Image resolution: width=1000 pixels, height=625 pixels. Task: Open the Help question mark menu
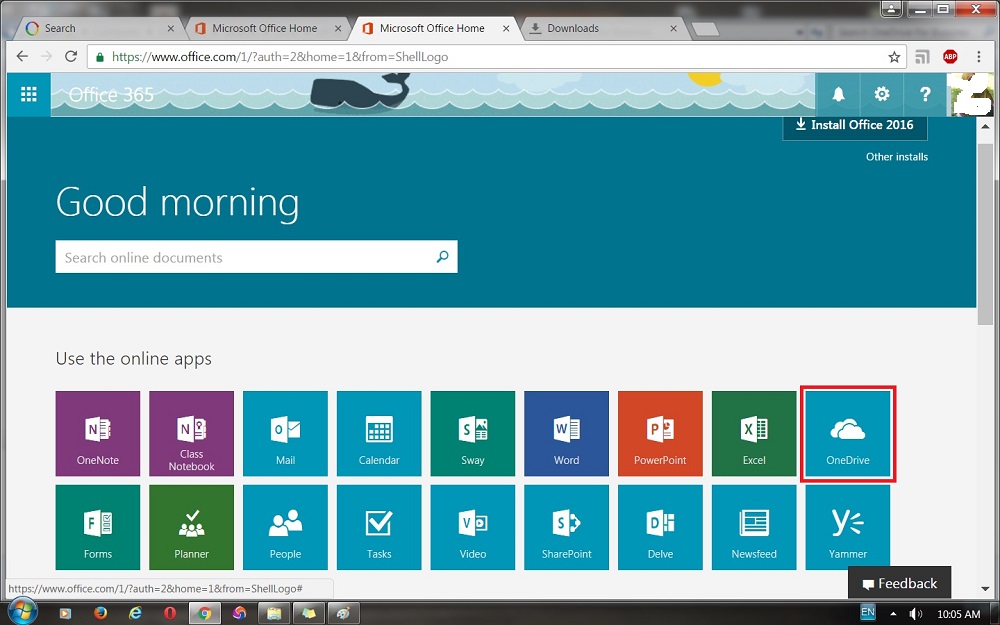click(924, 95)
